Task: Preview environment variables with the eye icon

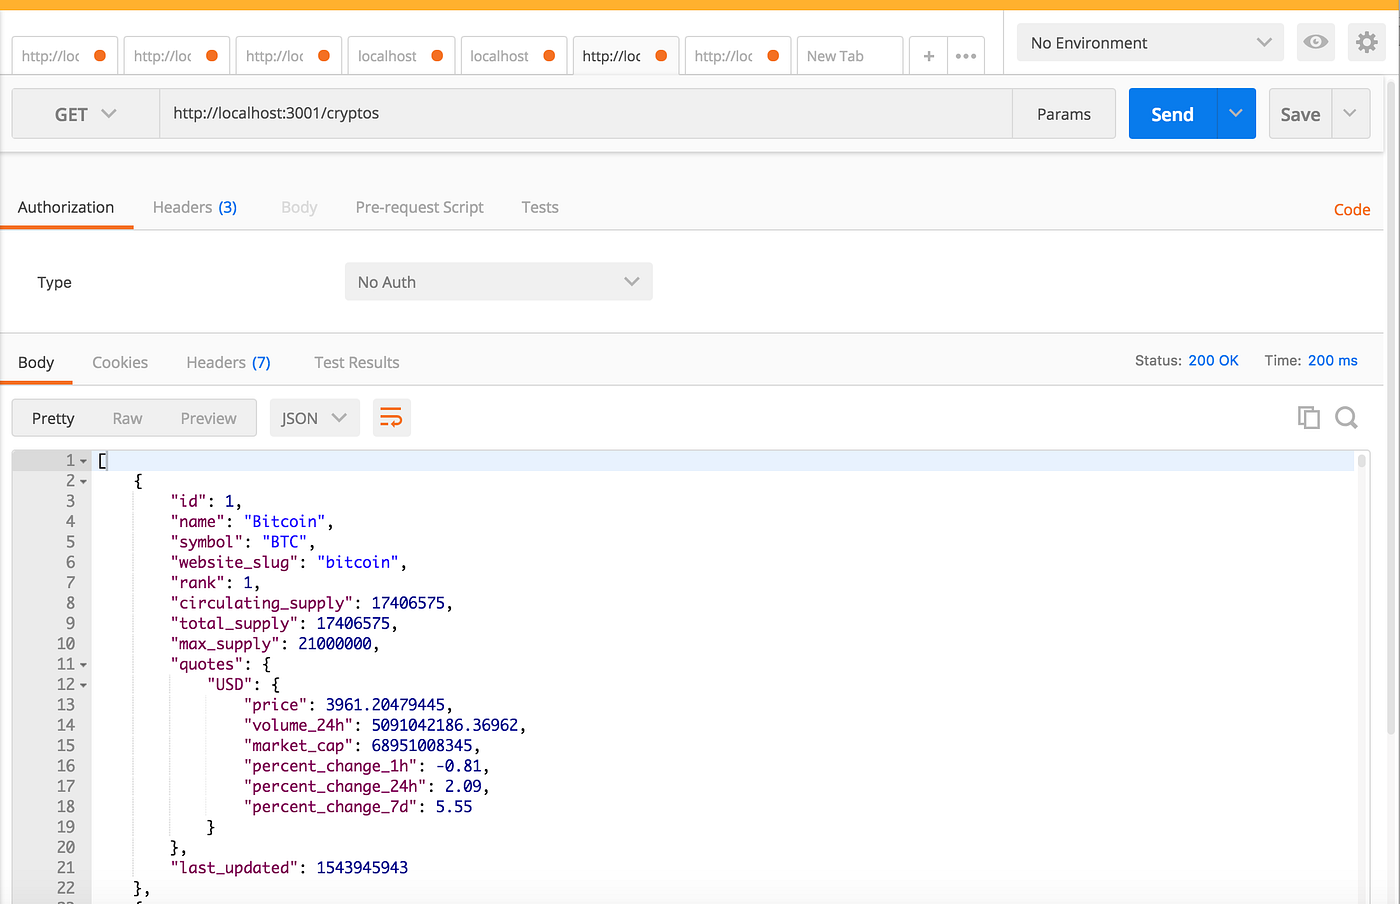Action: (1315, 42)
